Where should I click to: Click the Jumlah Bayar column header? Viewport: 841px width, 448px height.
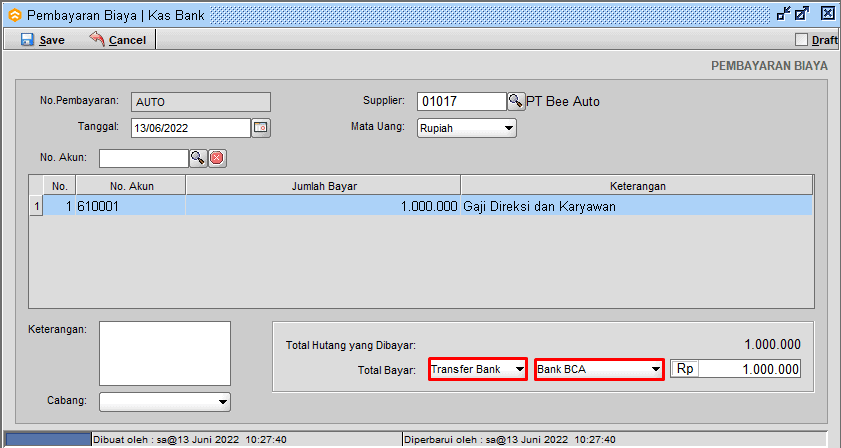[323, 186]
